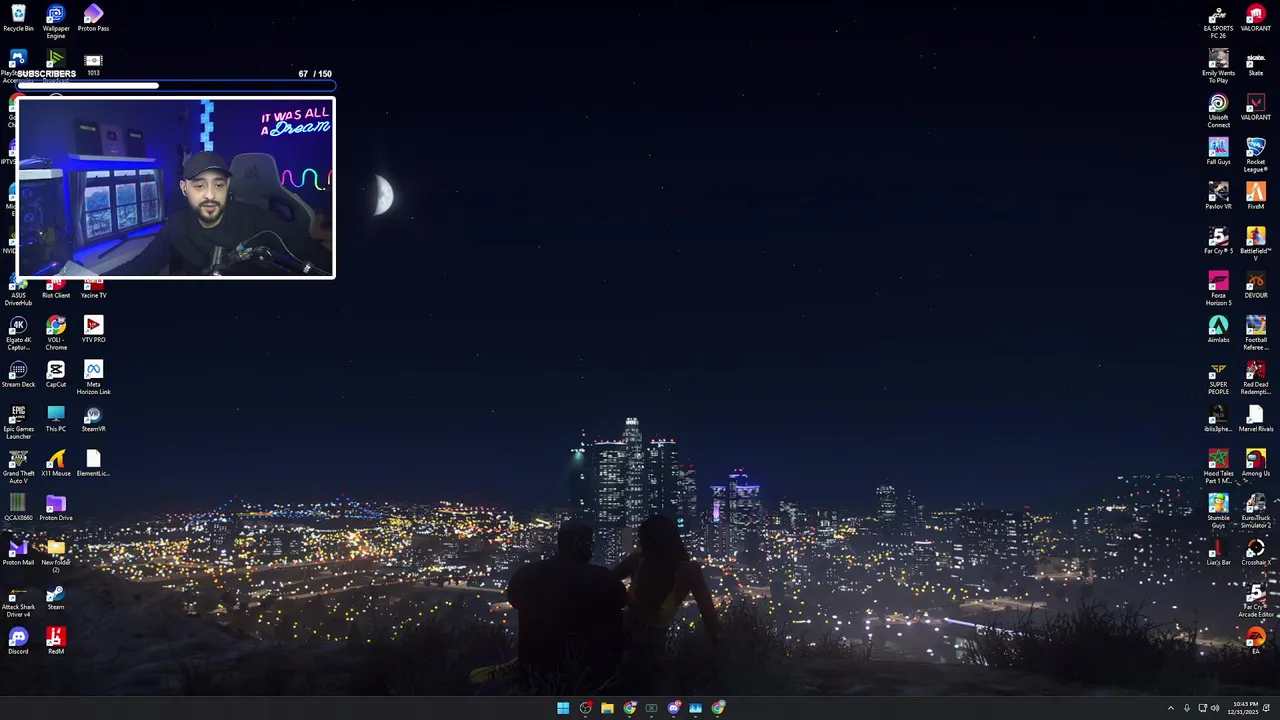Open the CapCut desktop icon

point(56,375)
